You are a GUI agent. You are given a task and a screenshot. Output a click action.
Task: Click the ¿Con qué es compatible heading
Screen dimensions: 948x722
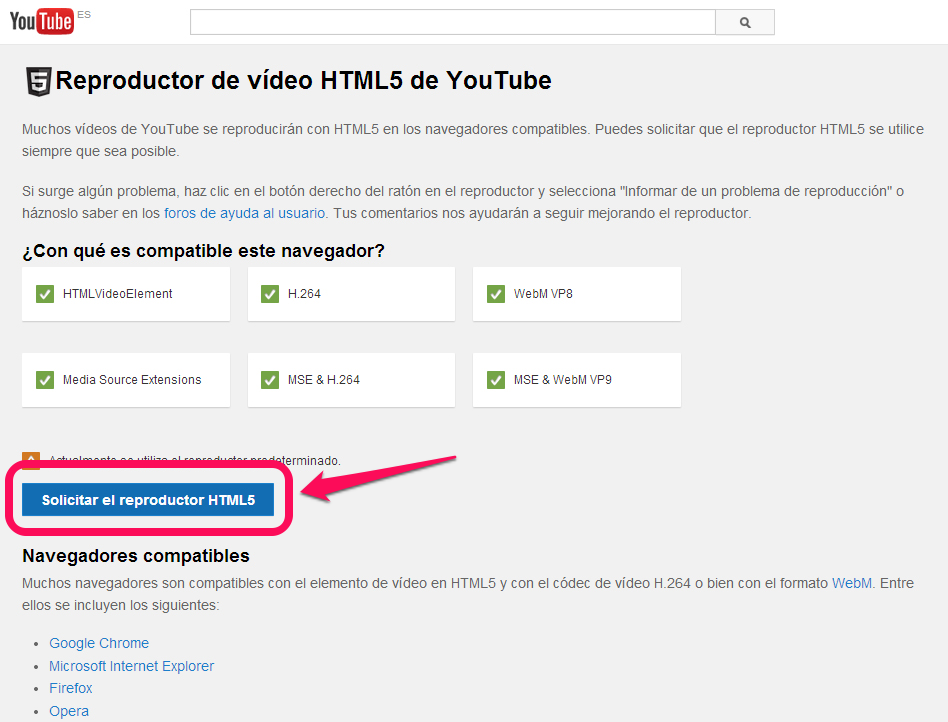203,250
